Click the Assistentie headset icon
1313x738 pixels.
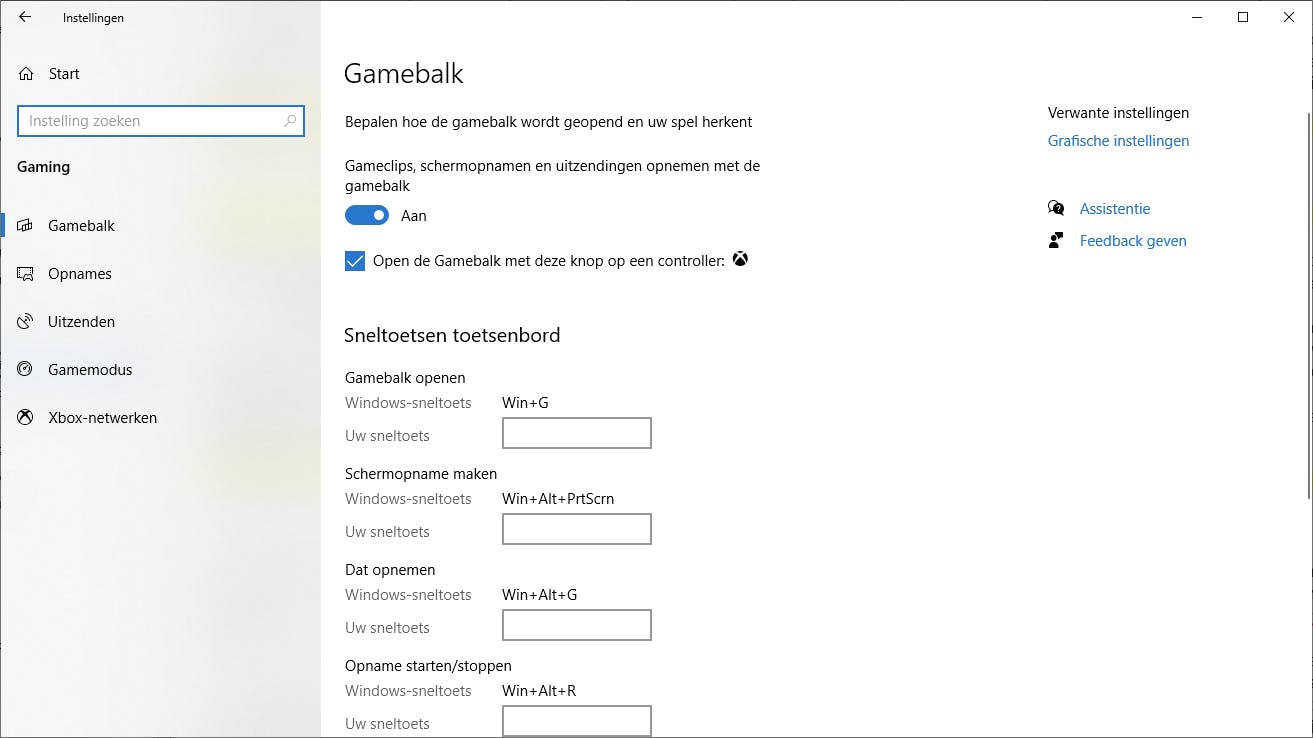(1056, 208)
